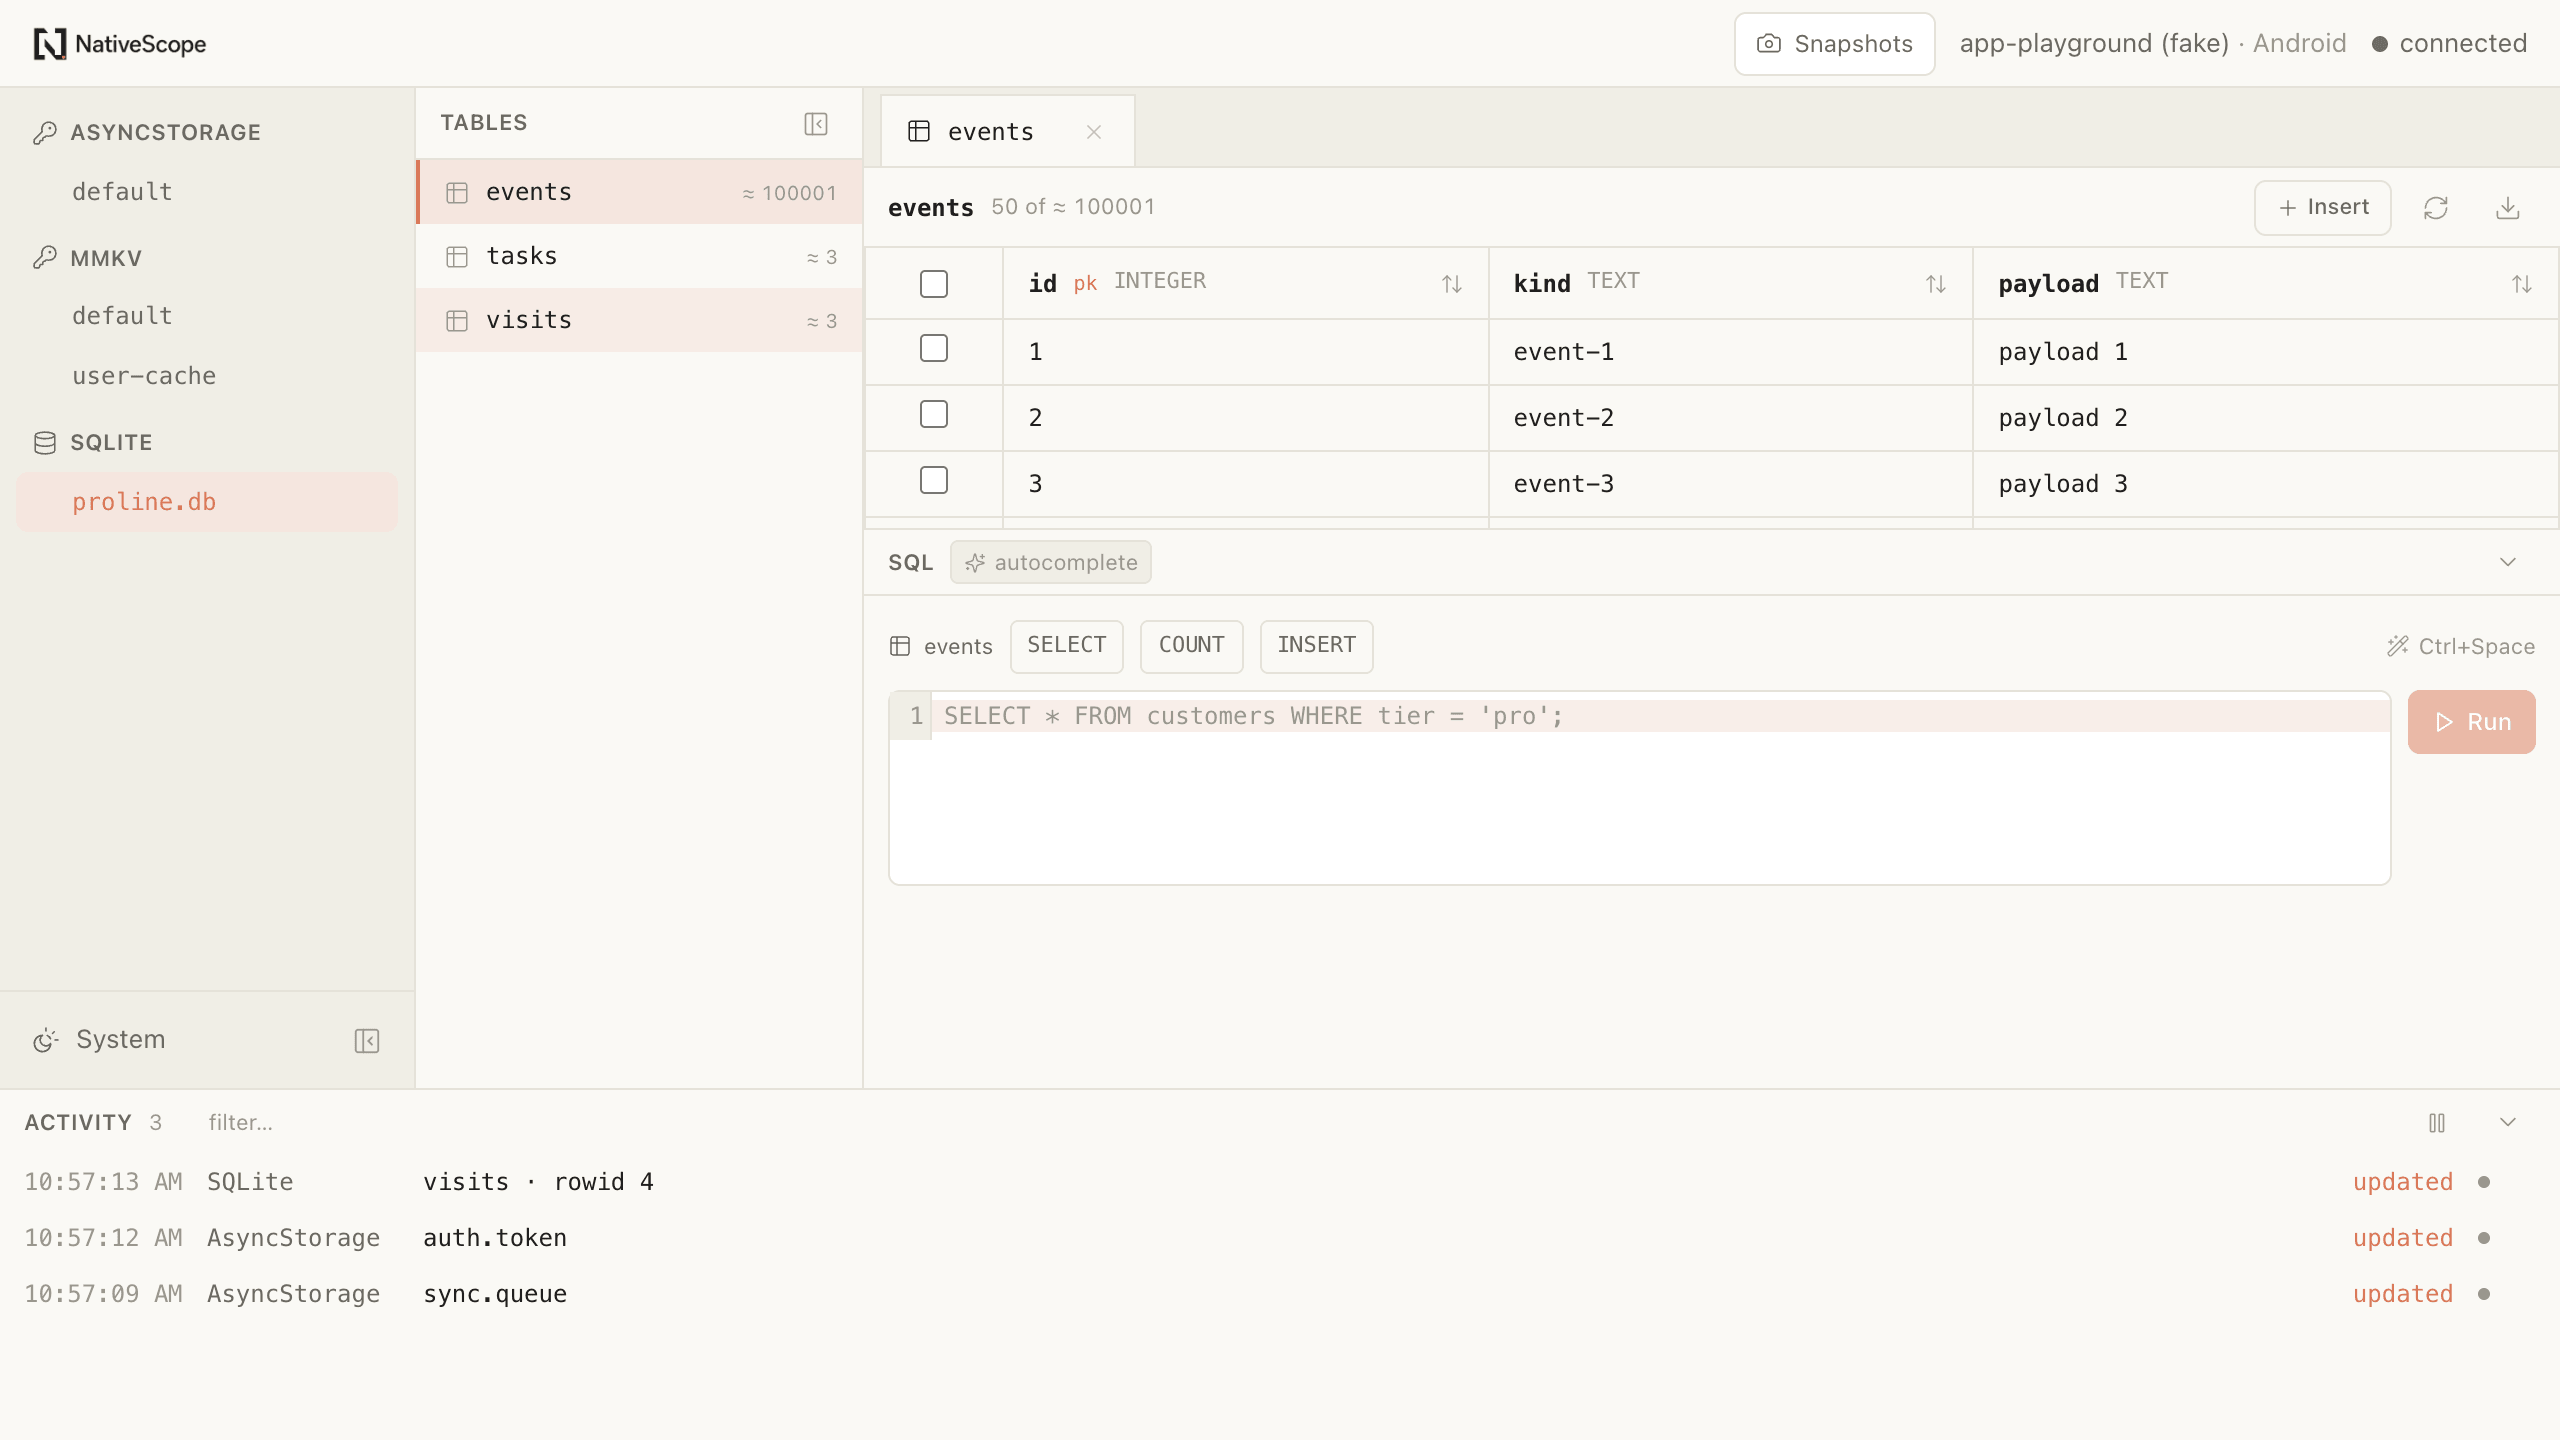Open the Snapshots panel
The height and width of the screenshot is (1440, 2560).
coord(1834,44)
